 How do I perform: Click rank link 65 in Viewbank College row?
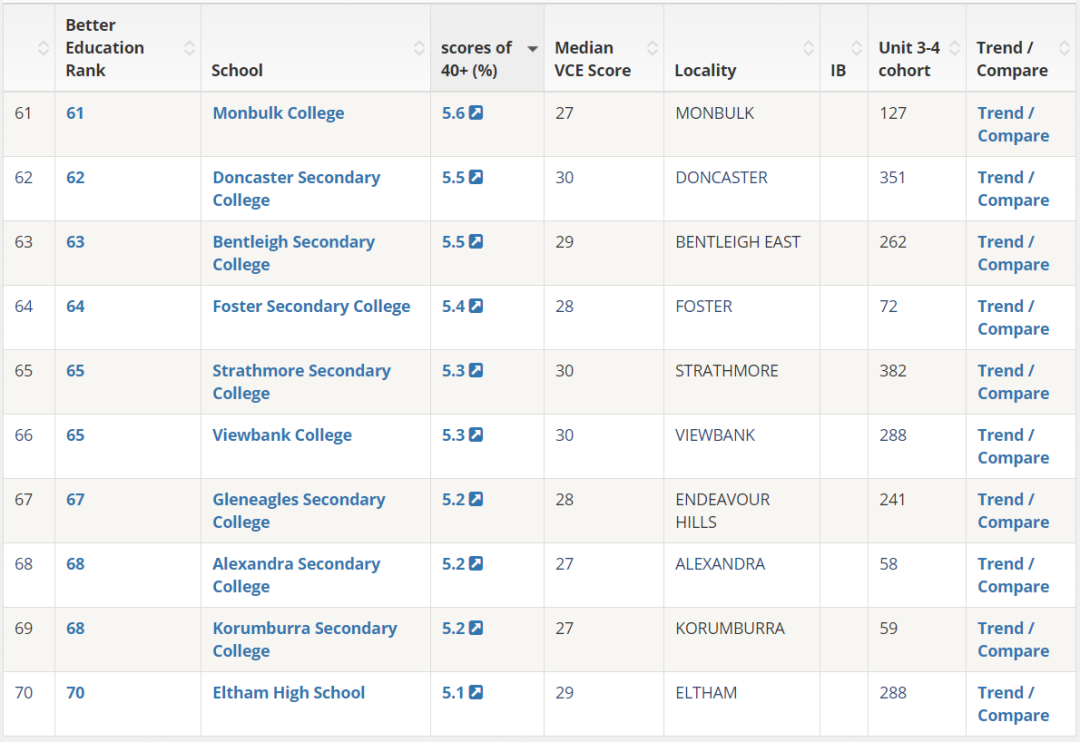click(75, 435)
